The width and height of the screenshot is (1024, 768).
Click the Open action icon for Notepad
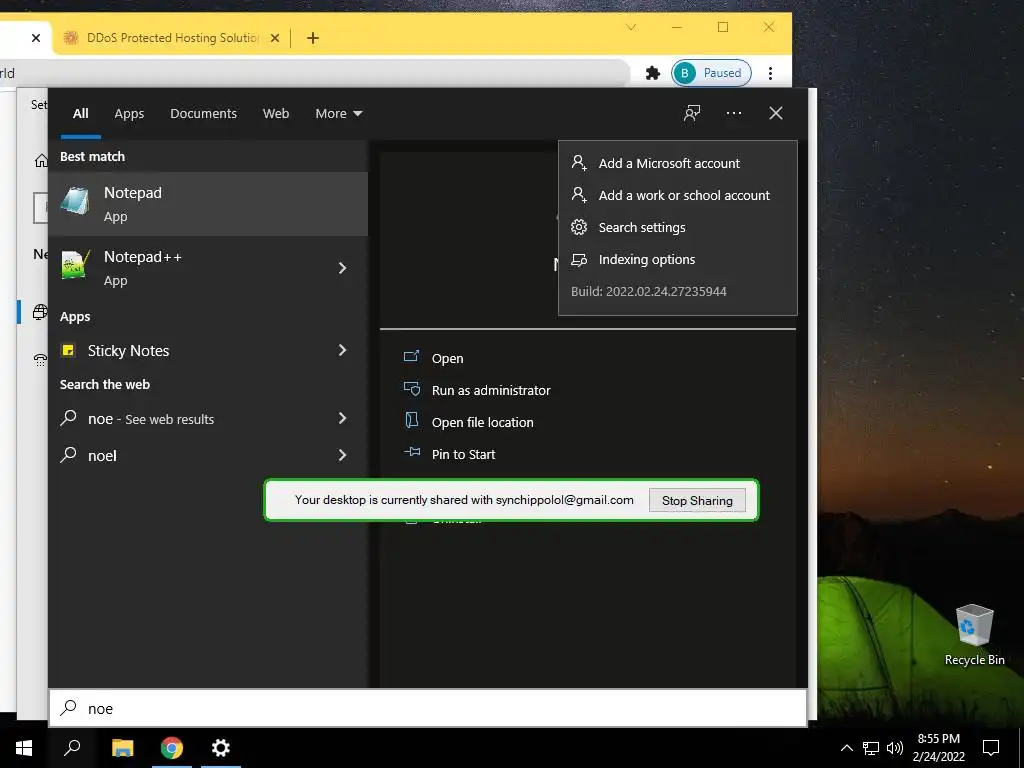click(x=411, y=357)
